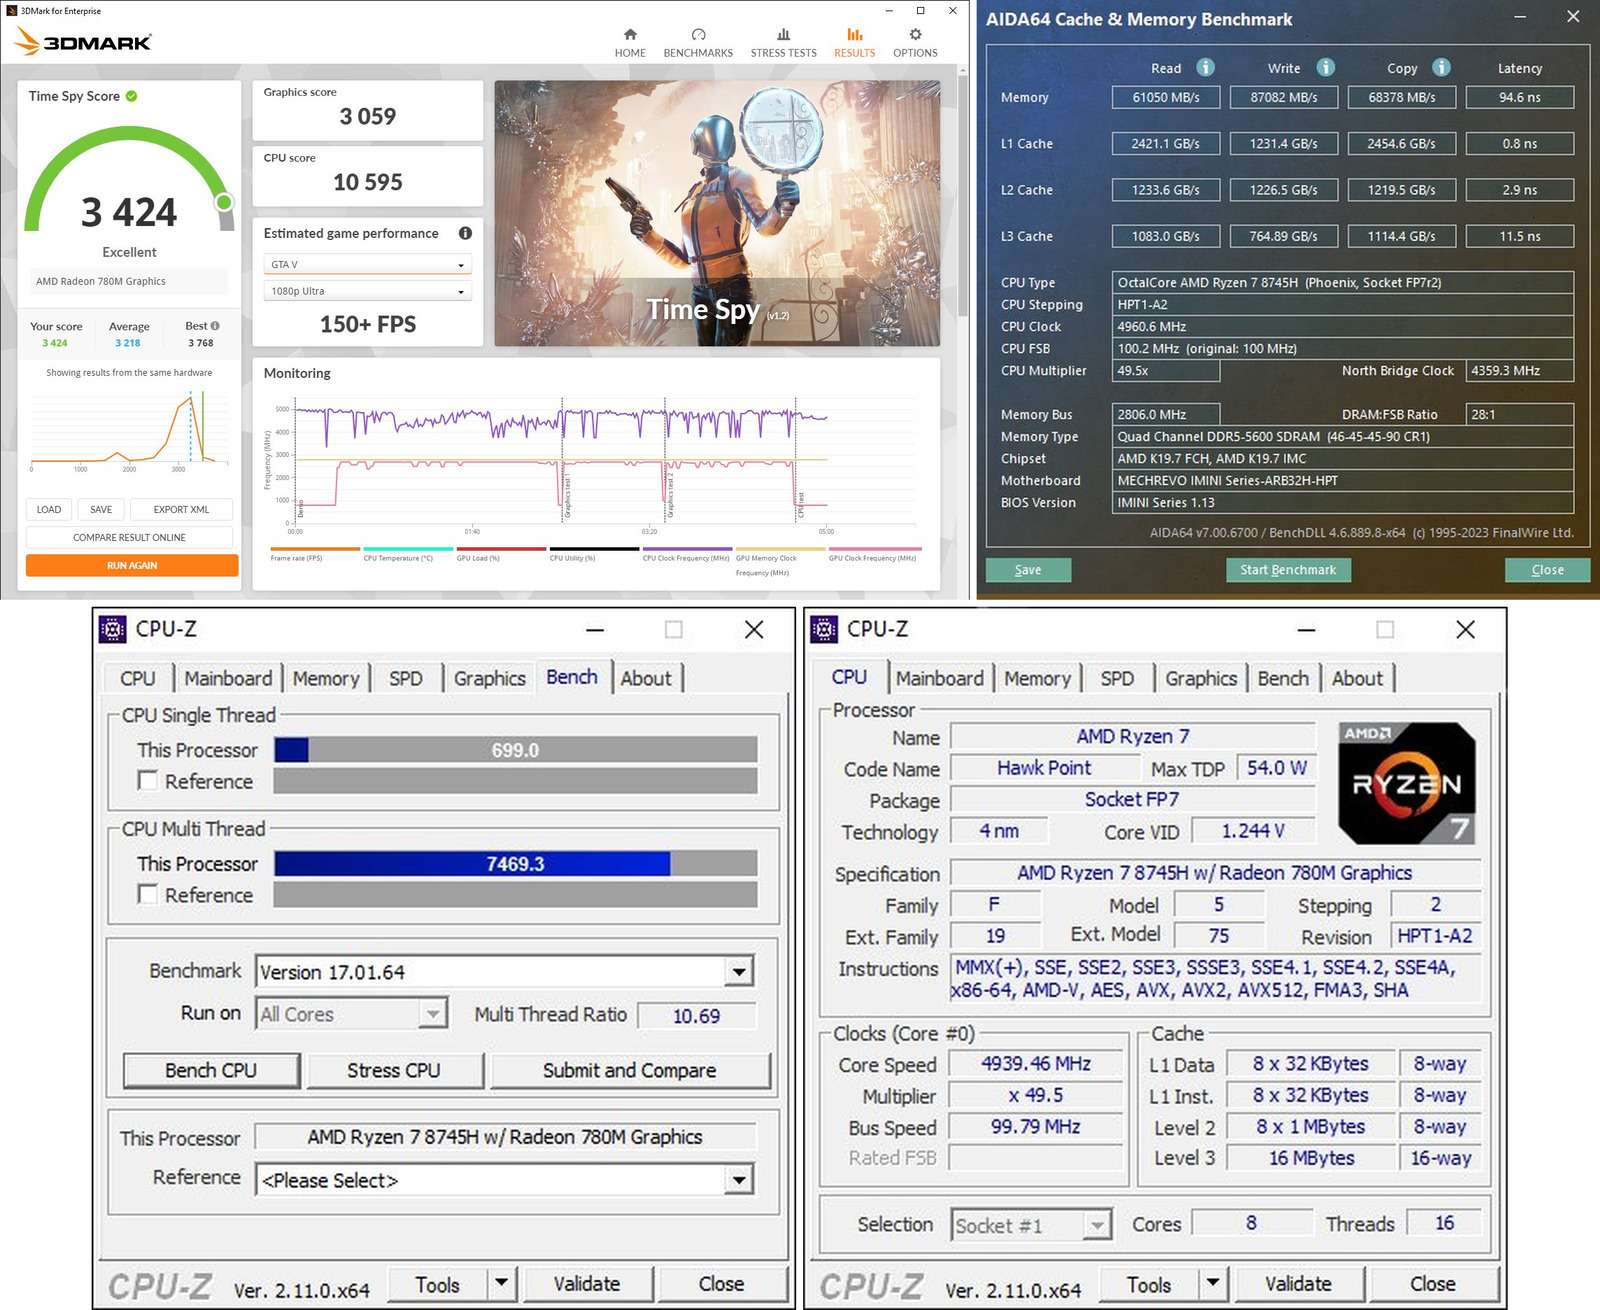Image resolution: width=1600 pixels, height=1310 pixels.
Task: Click Tools button in CPU-Z CPU window
Action: coord(1149,1283)
